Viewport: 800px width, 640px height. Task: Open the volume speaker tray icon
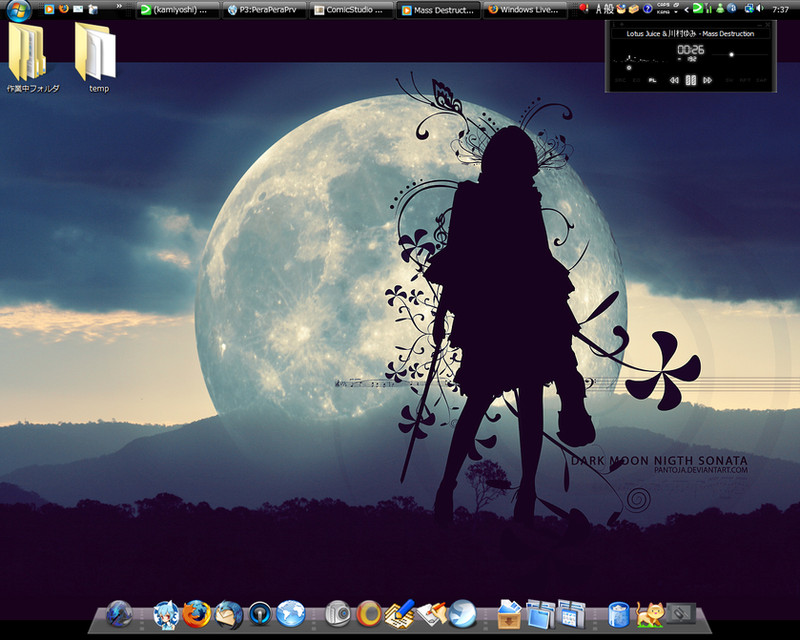(x=760, y=8)
